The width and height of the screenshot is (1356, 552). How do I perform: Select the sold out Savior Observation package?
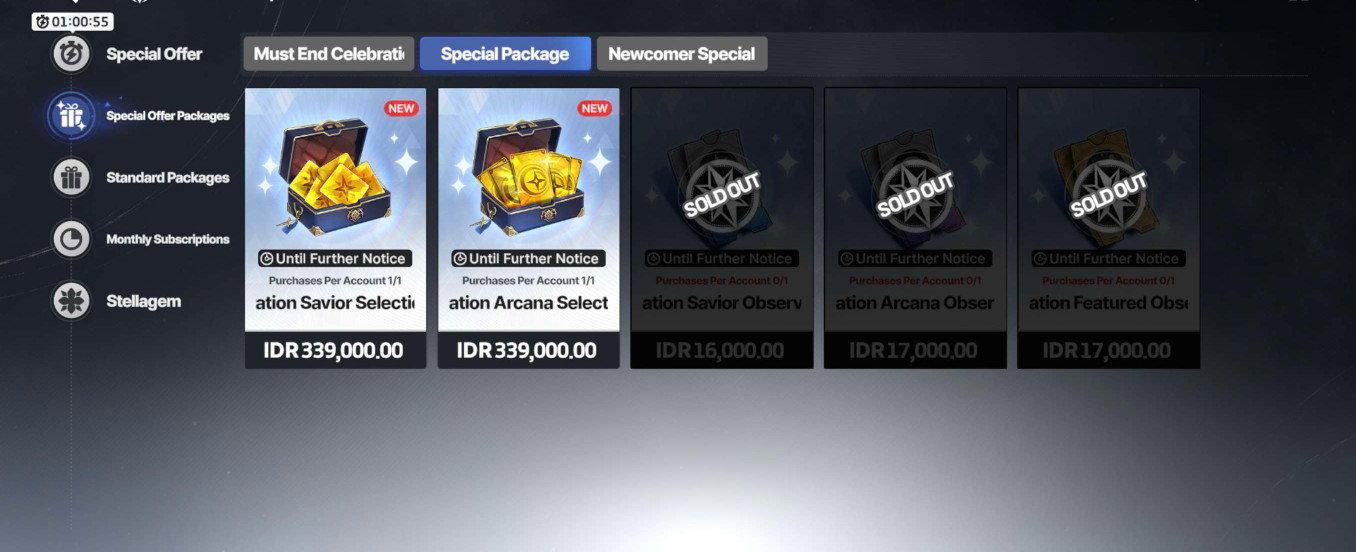722,228
